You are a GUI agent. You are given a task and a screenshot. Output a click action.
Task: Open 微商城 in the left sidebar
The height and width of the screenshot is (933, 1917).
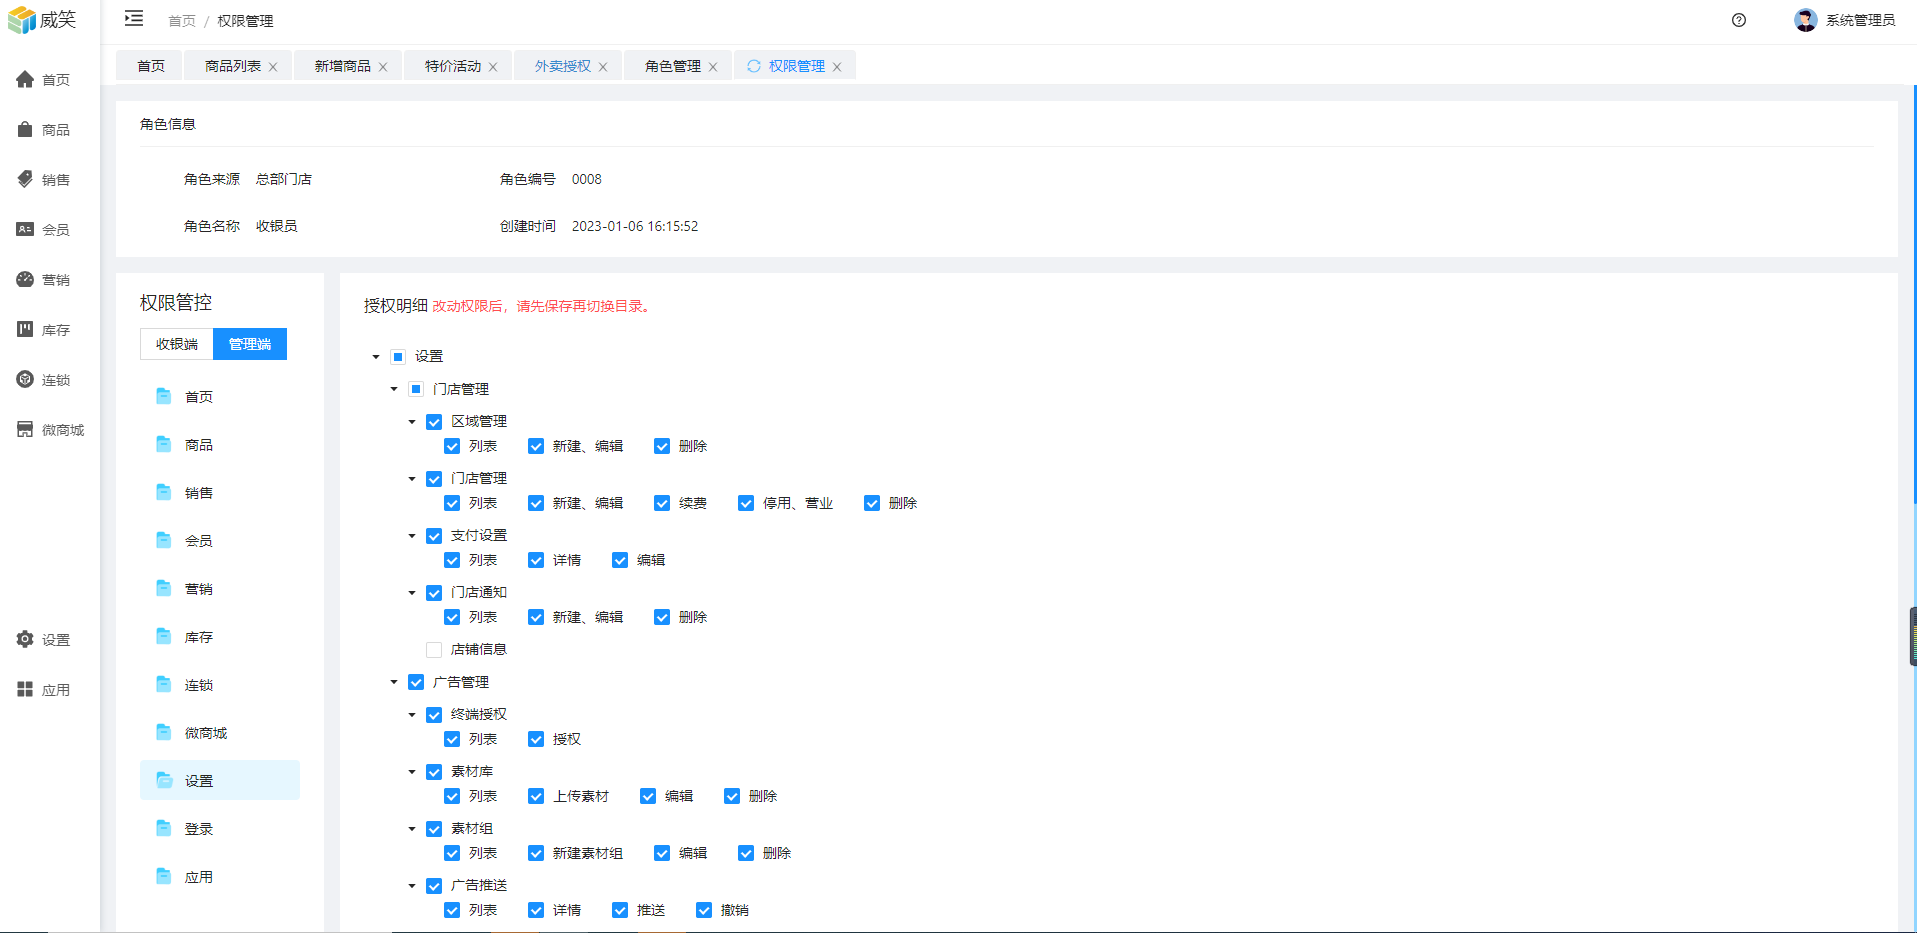(50, 430)
